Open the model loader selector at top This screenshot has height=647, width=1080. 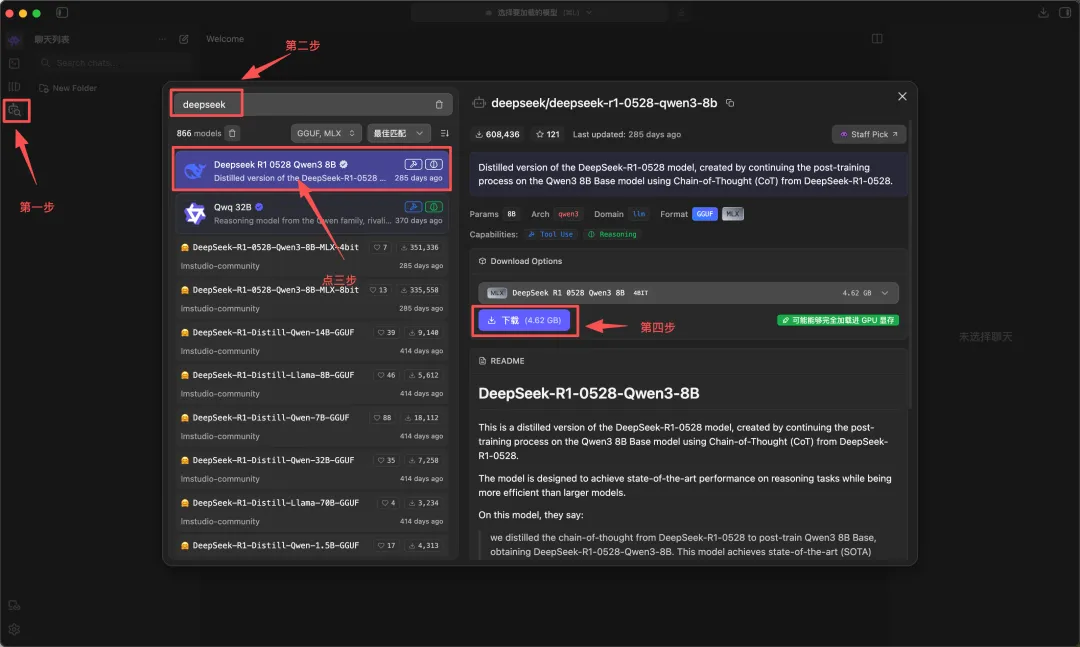pyautogui.click(x=539, y=12)
